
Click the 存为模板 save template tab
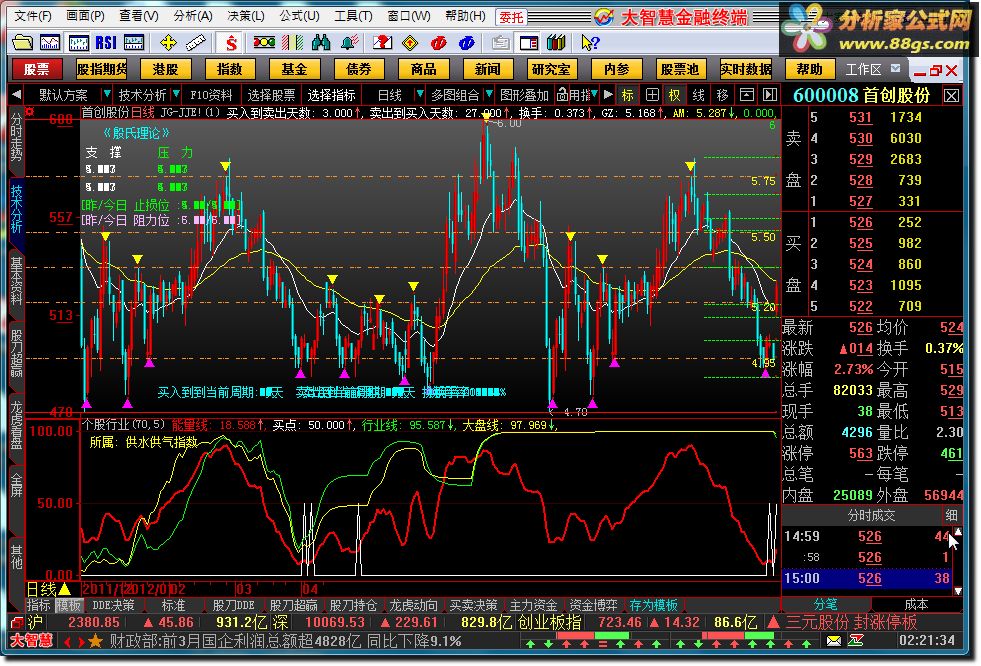(x=653, y=605)
